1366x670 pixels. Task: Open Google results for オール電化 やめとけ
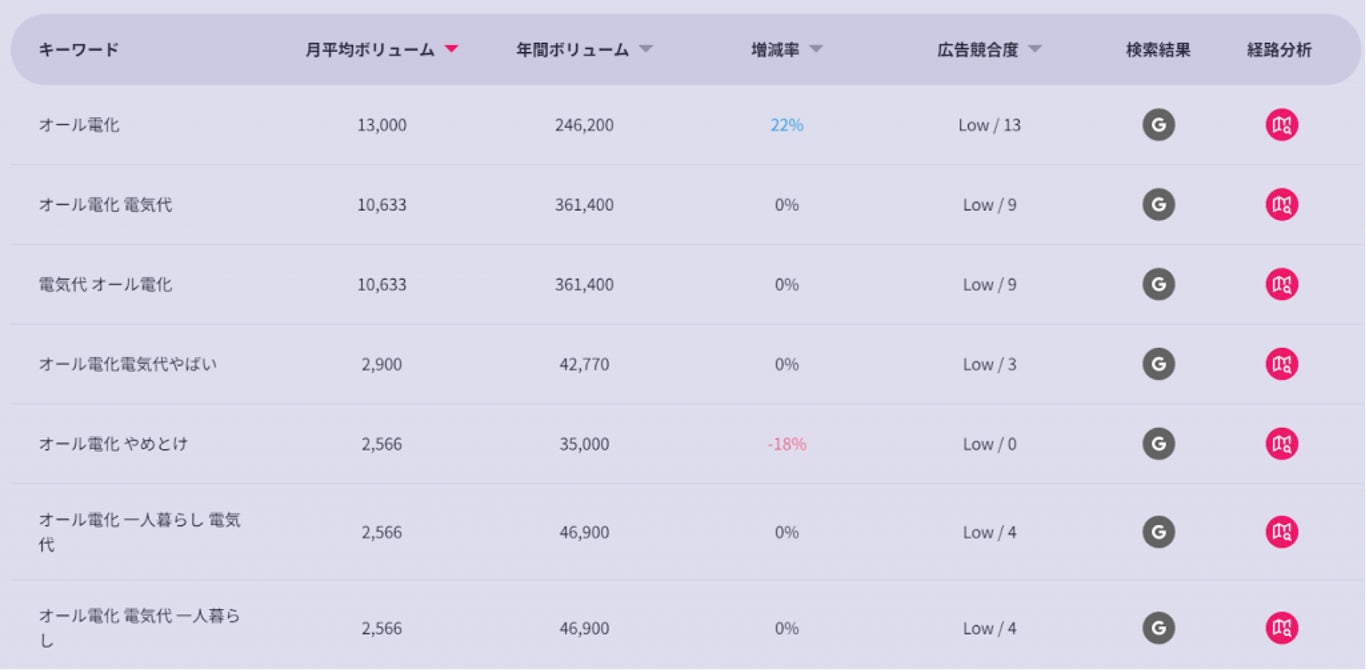[x=1158, y=444]
